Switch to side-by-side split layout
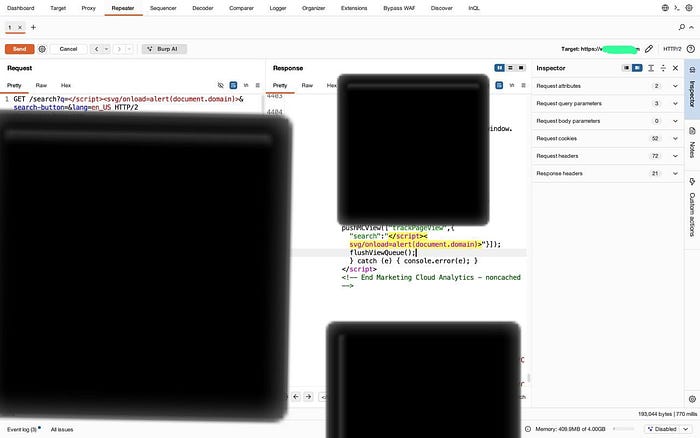The height and width of the screenshot is (438, 700). pyautogui.click(x=499, y=68)
